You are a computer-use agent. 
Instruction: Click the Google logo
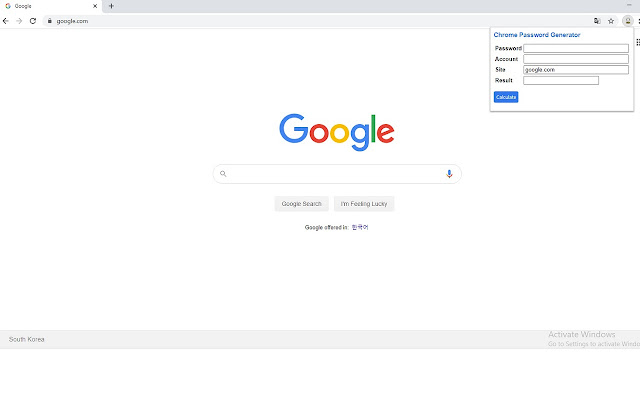(337, 132)
